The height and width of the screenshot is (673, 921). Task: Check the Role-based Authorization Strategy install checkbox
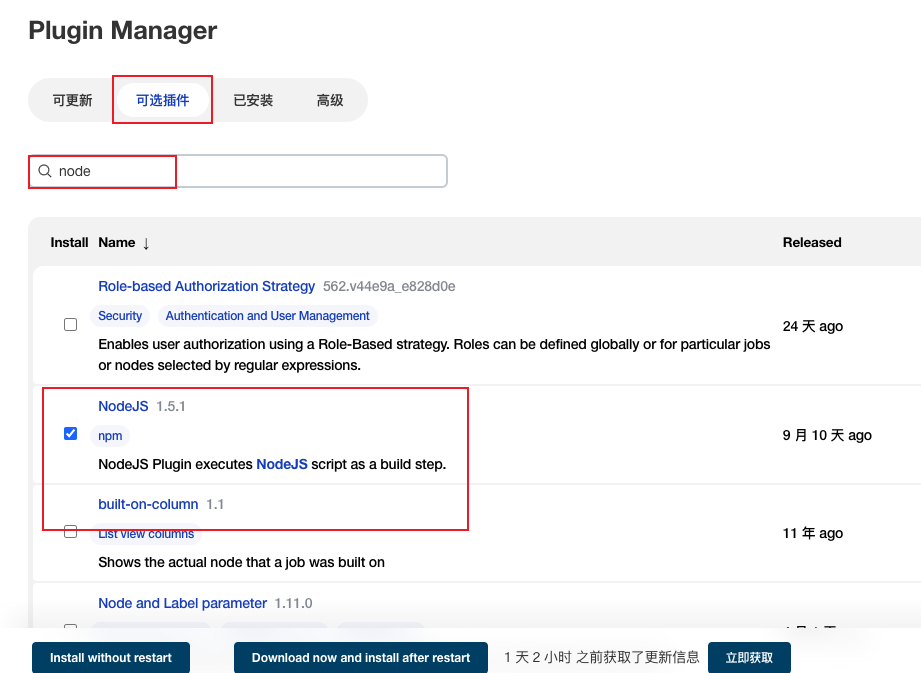(x=70, y=325)
